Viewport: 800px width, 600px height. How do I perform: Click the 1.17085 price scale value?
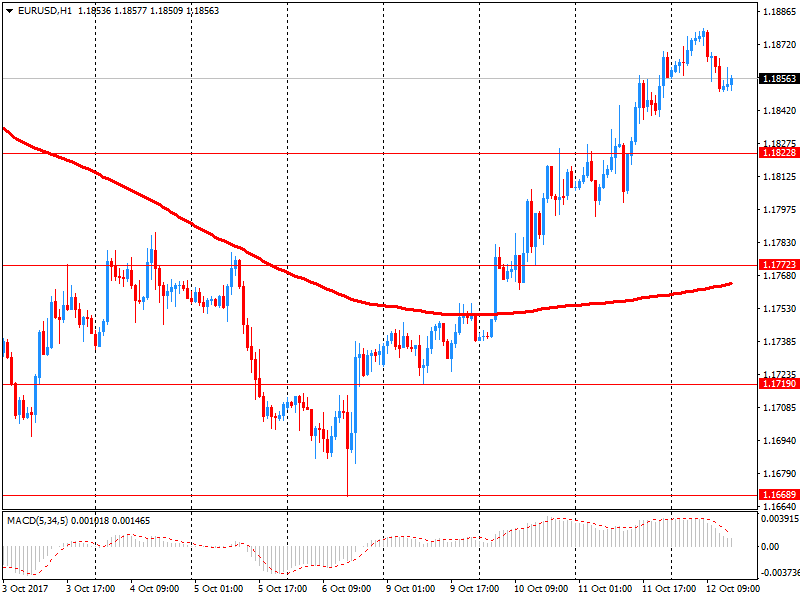click(779, 407)
